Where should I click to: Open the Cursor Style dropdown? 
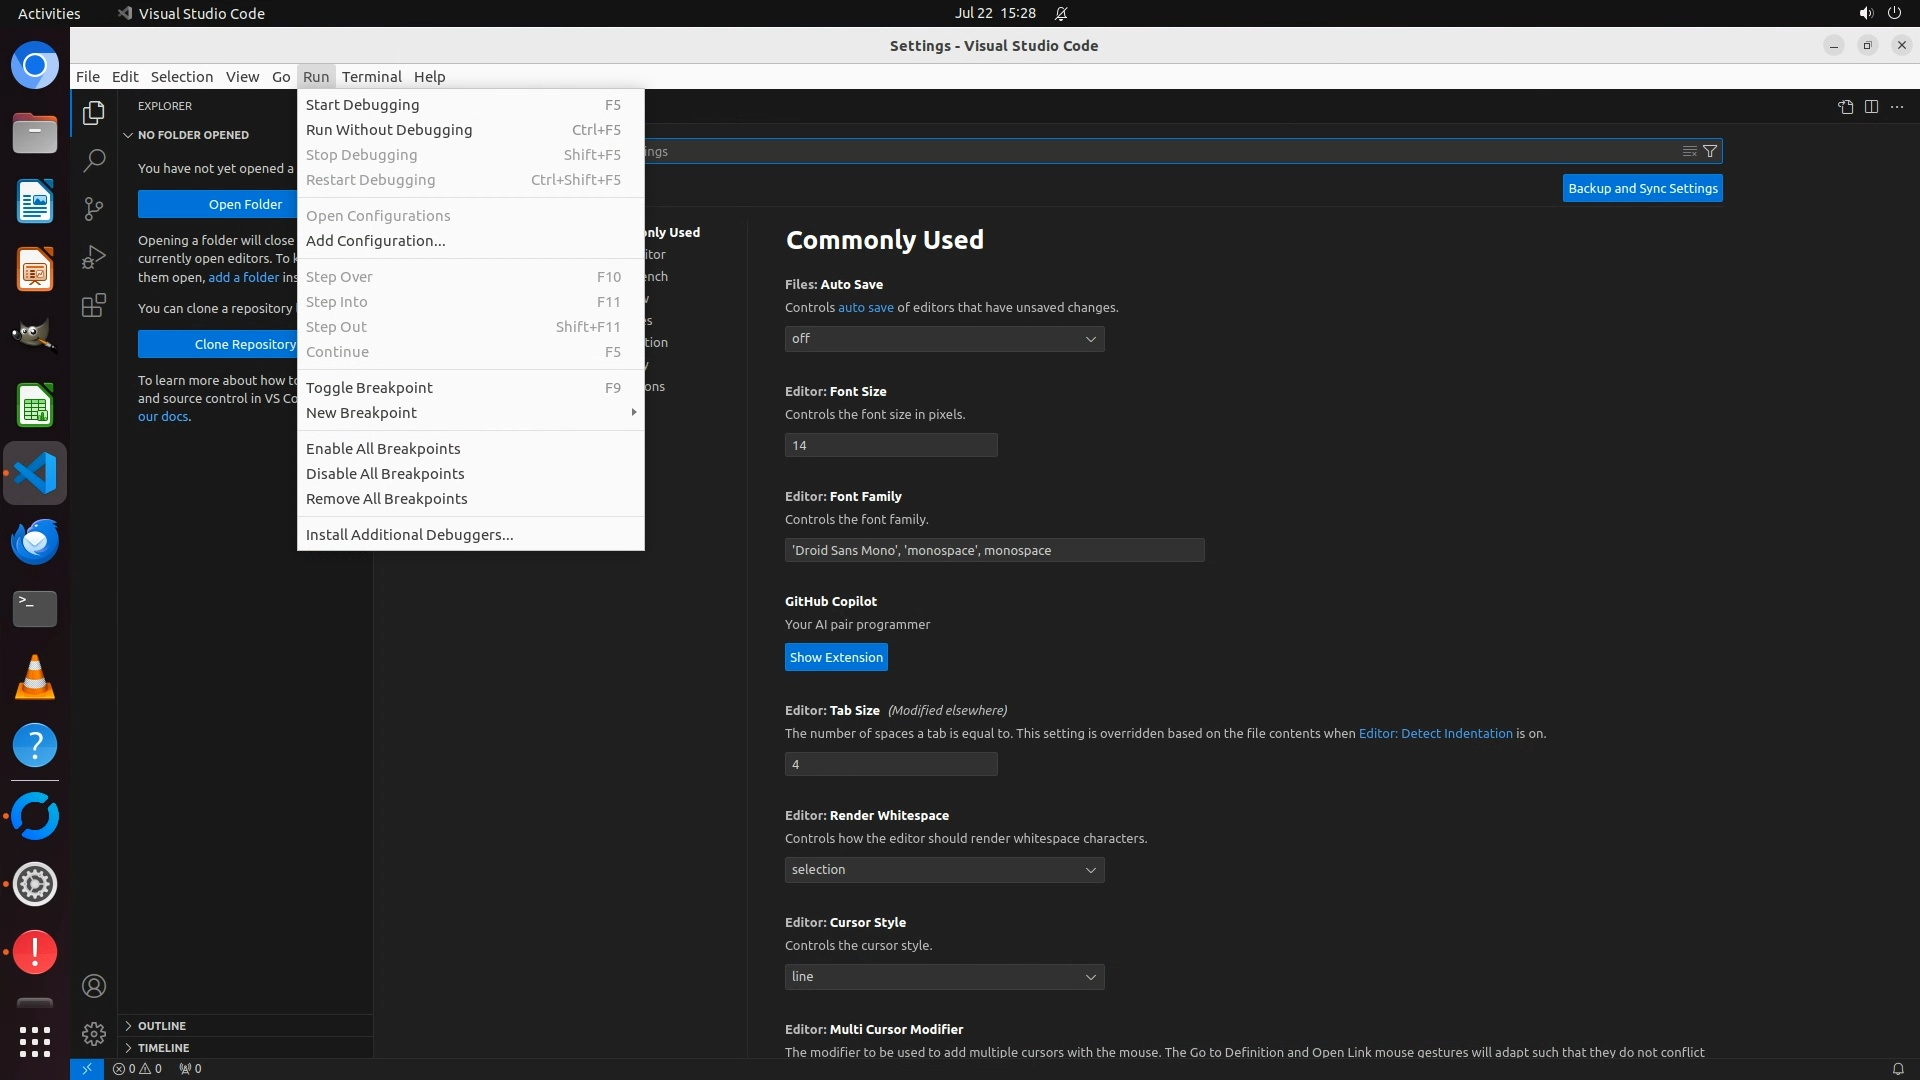[x=944, y=977]
